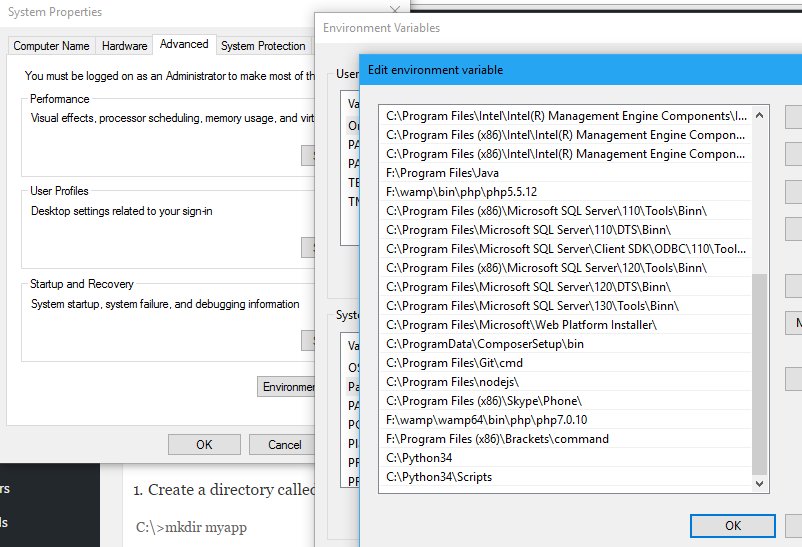Select C:\Python34\Scripts entry

click(x=566, y=476)
